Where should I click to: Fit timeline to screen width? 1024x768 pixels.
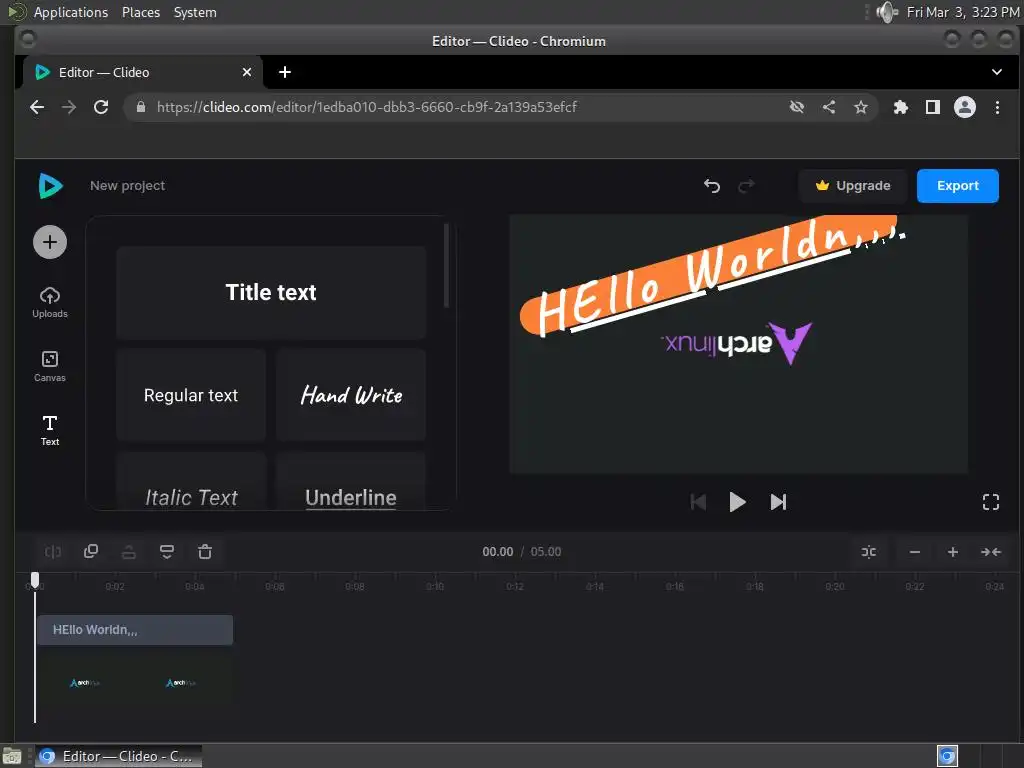[x=991, y=552]
